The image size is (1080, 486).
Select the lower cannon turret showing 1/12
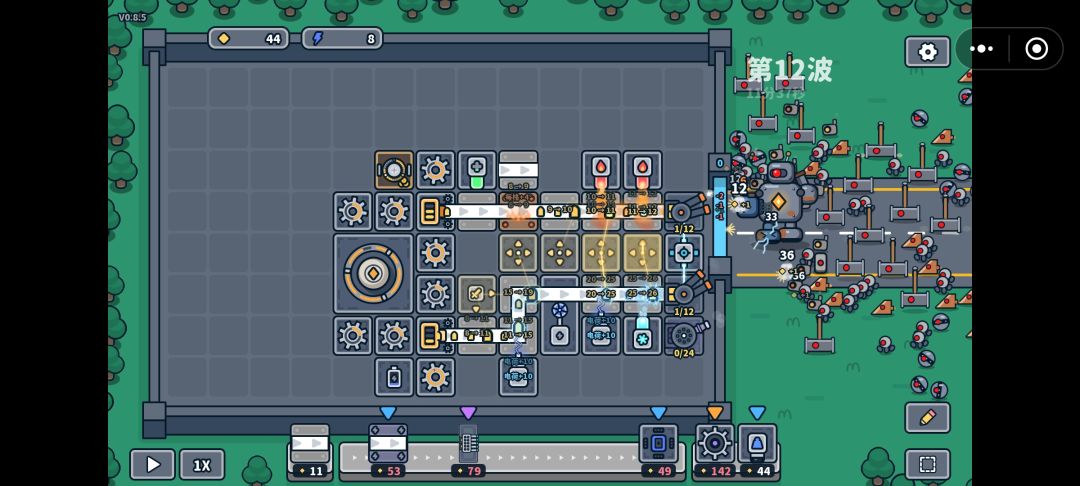pos(685,294)
